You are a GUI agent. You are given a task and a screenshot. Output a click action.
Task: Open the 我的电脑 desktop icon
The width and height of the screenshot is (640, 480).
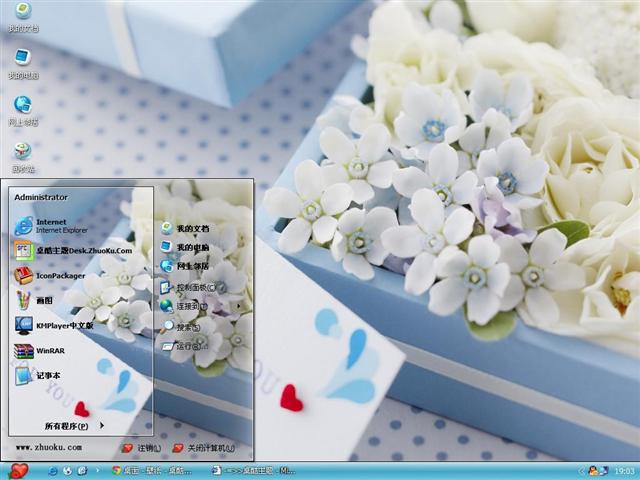23,63
